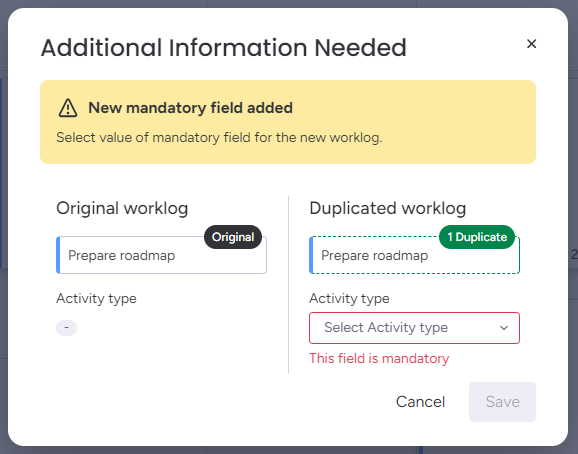Image resolution: width=578 pixels, height=454 pixels.
Task: Select the original Prepare roadmap worklog card
Action: [x=161, y=255]
